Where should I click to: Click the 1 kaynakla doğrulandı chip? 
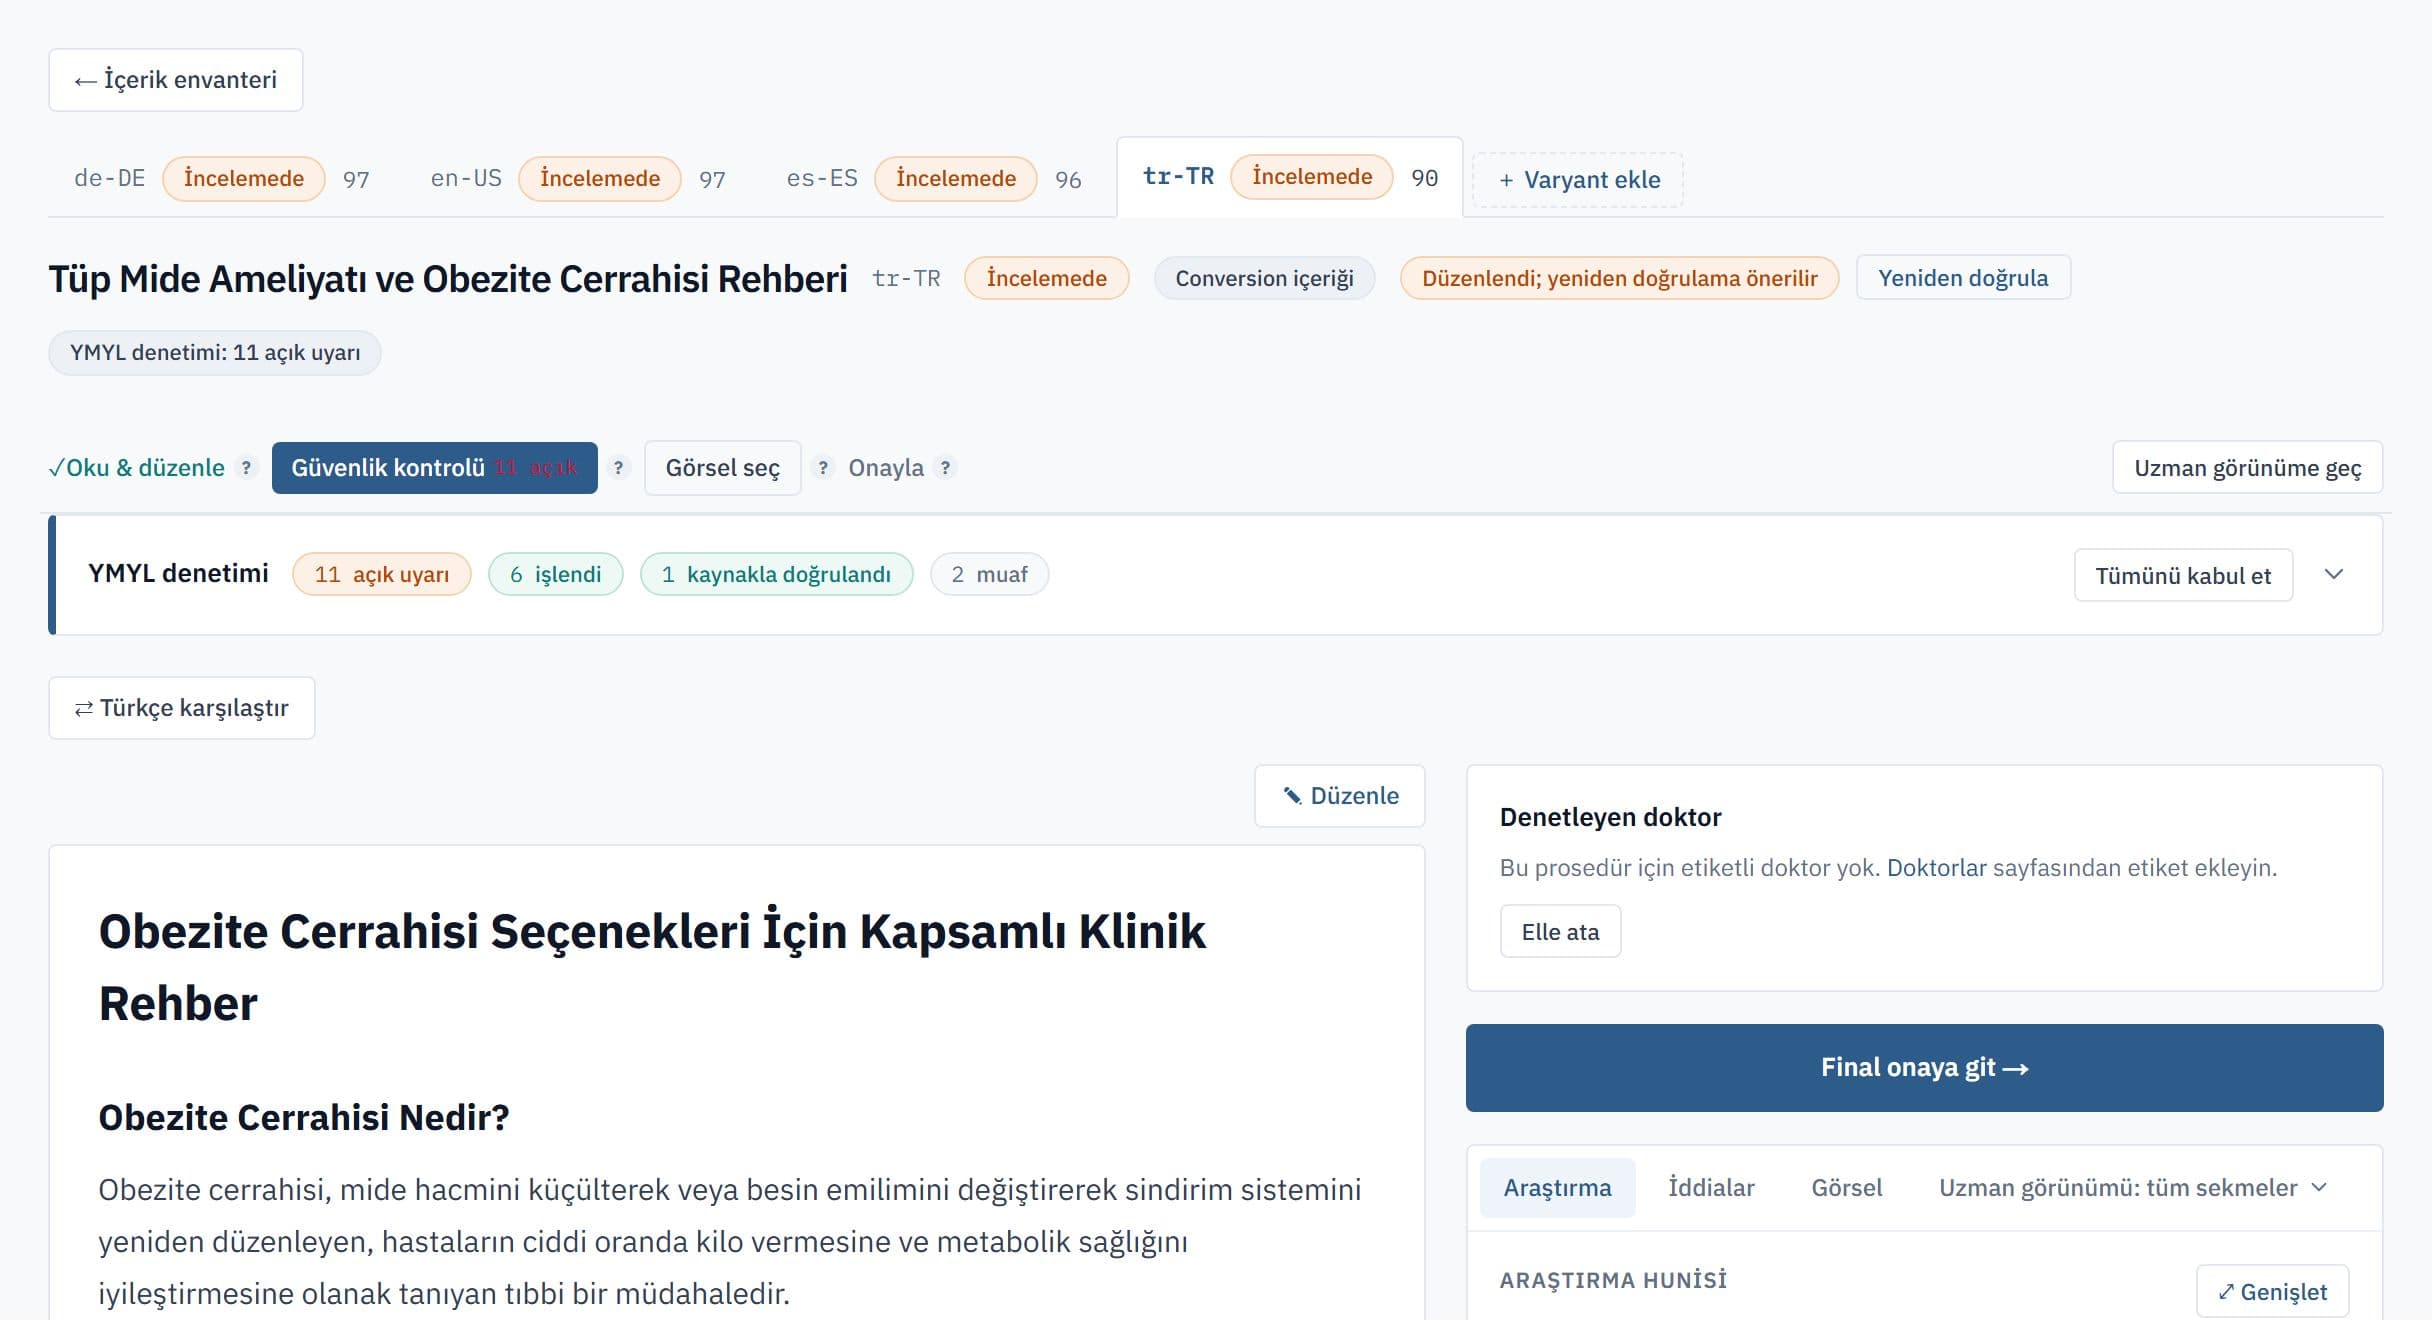(x=776, y=575)
